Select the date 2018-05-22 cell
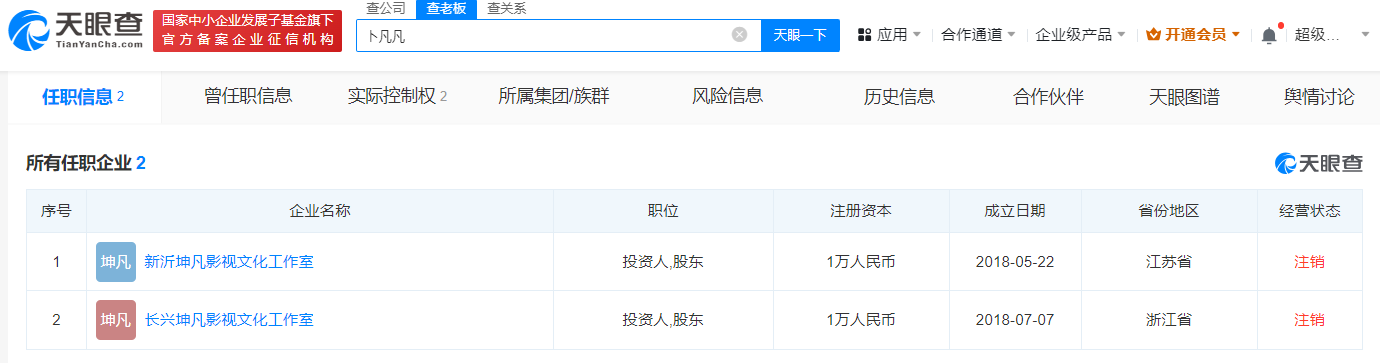The height and width of the screenshot is (363, 1380). click(1015, 262)
